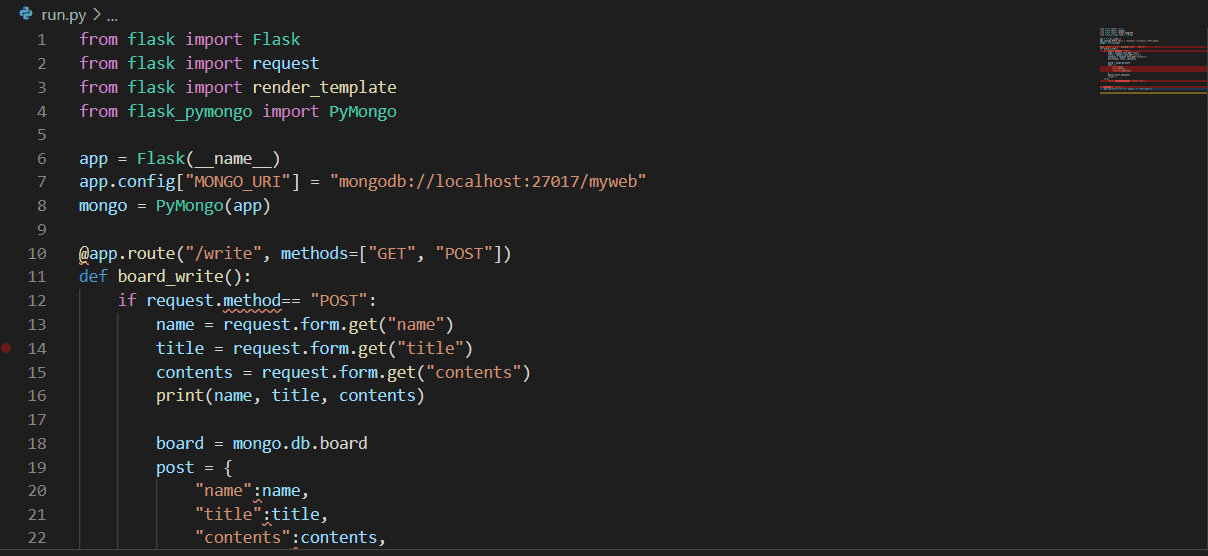The height and width of the screenshot is (556, 1208).
Task: Click the underlined method word on line 12
Action: pos(252,301)
